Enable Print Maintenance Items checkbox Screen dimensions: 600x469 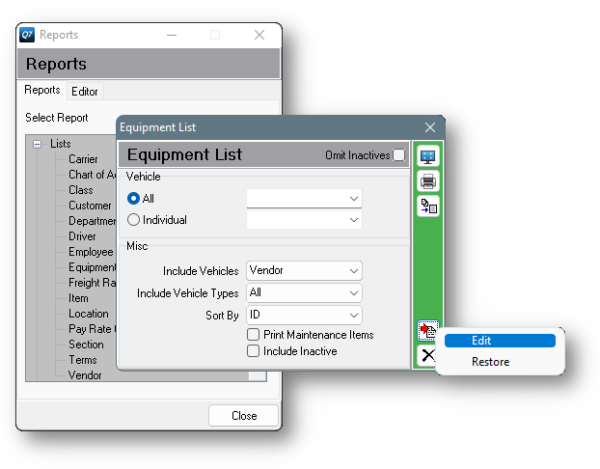pyautogui.click(x=254, y=335)
